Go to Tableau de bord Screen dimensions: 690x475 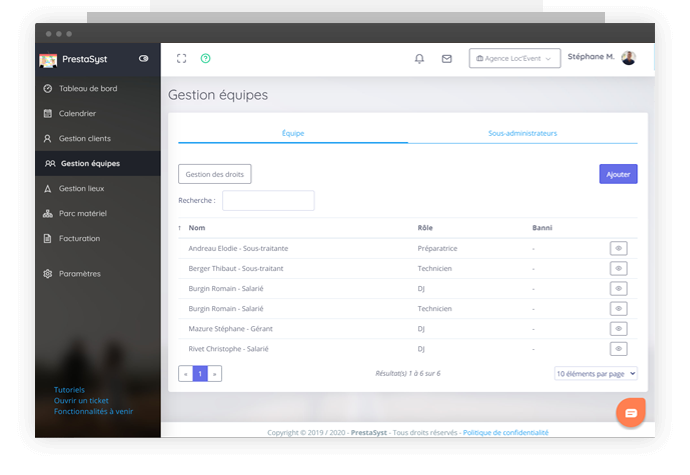(88, 88)
